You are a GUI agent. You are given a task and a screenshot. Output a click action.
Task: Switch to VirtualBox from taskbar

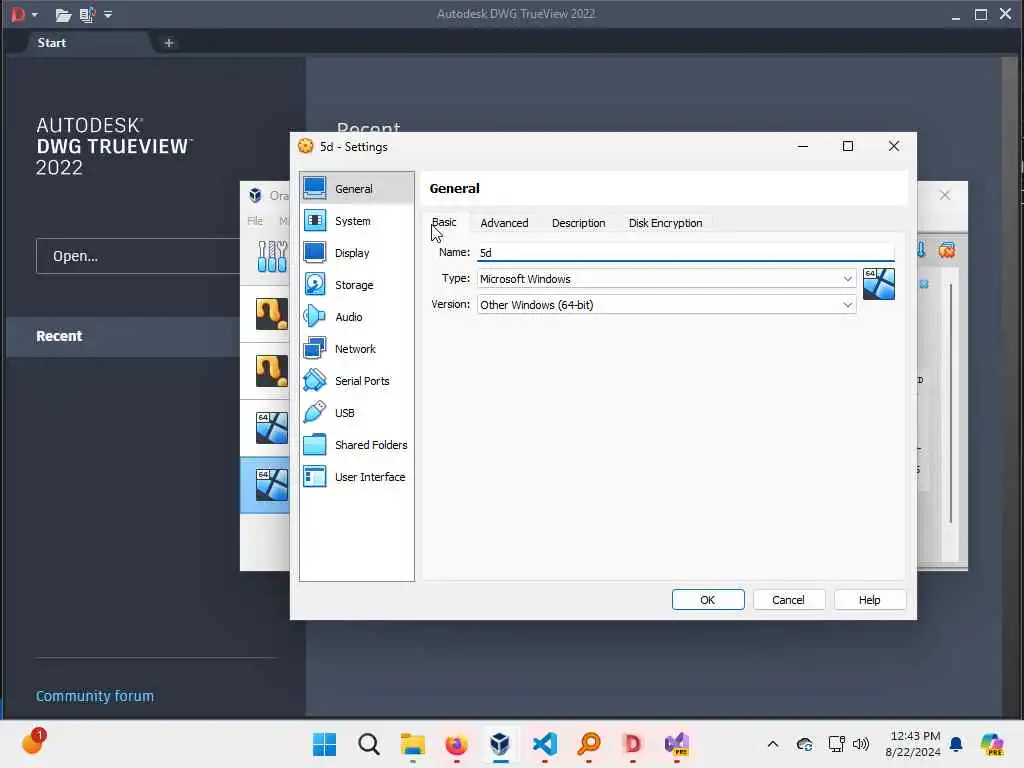pyautogui.click(x=500, y=744)
